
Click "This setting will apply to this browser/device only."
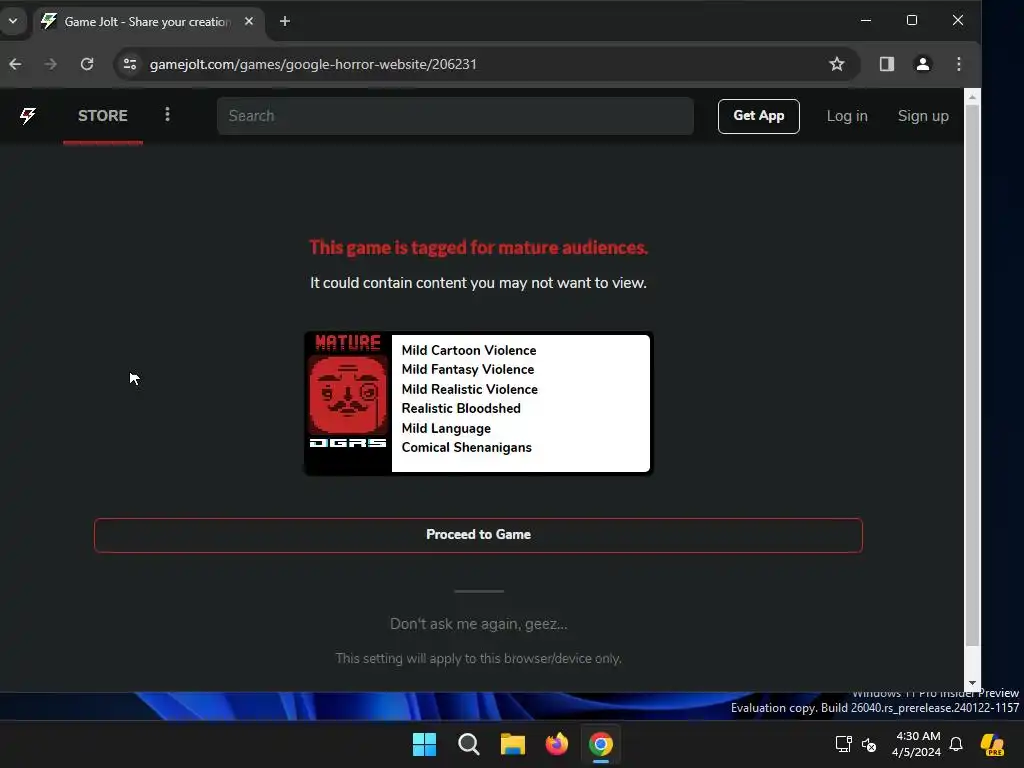(x=478, y=658)
